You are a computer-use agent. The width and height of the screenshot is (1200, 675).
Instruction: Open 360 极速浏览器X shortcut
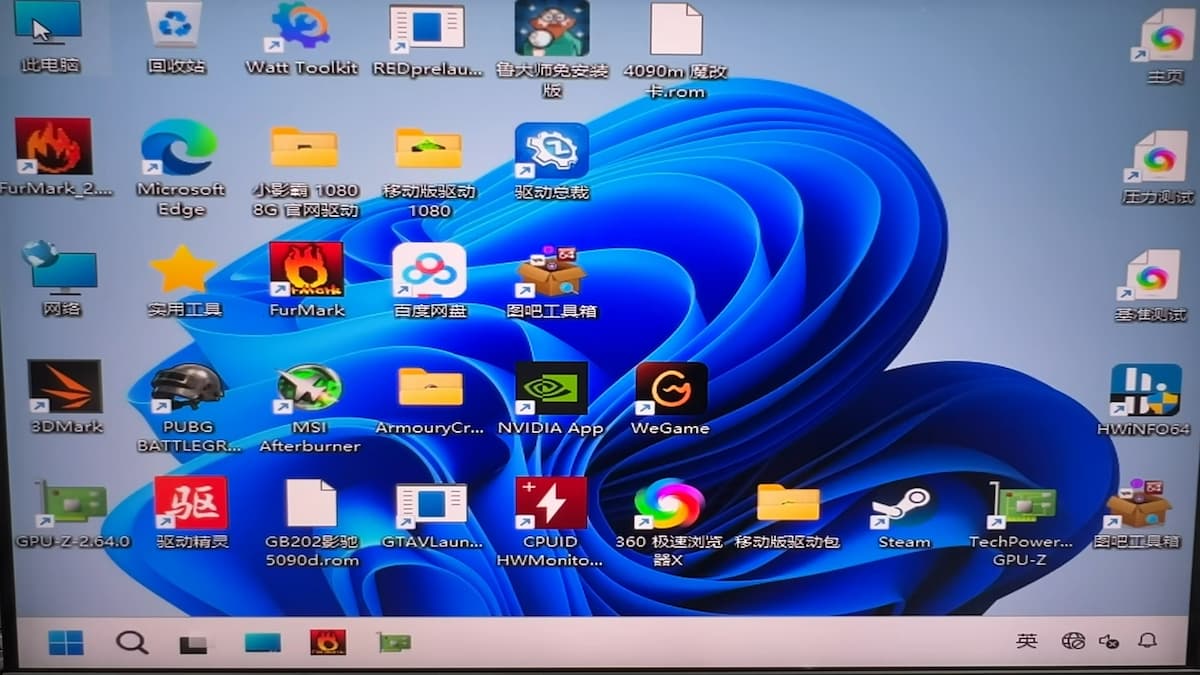click(x=669, y=523)
